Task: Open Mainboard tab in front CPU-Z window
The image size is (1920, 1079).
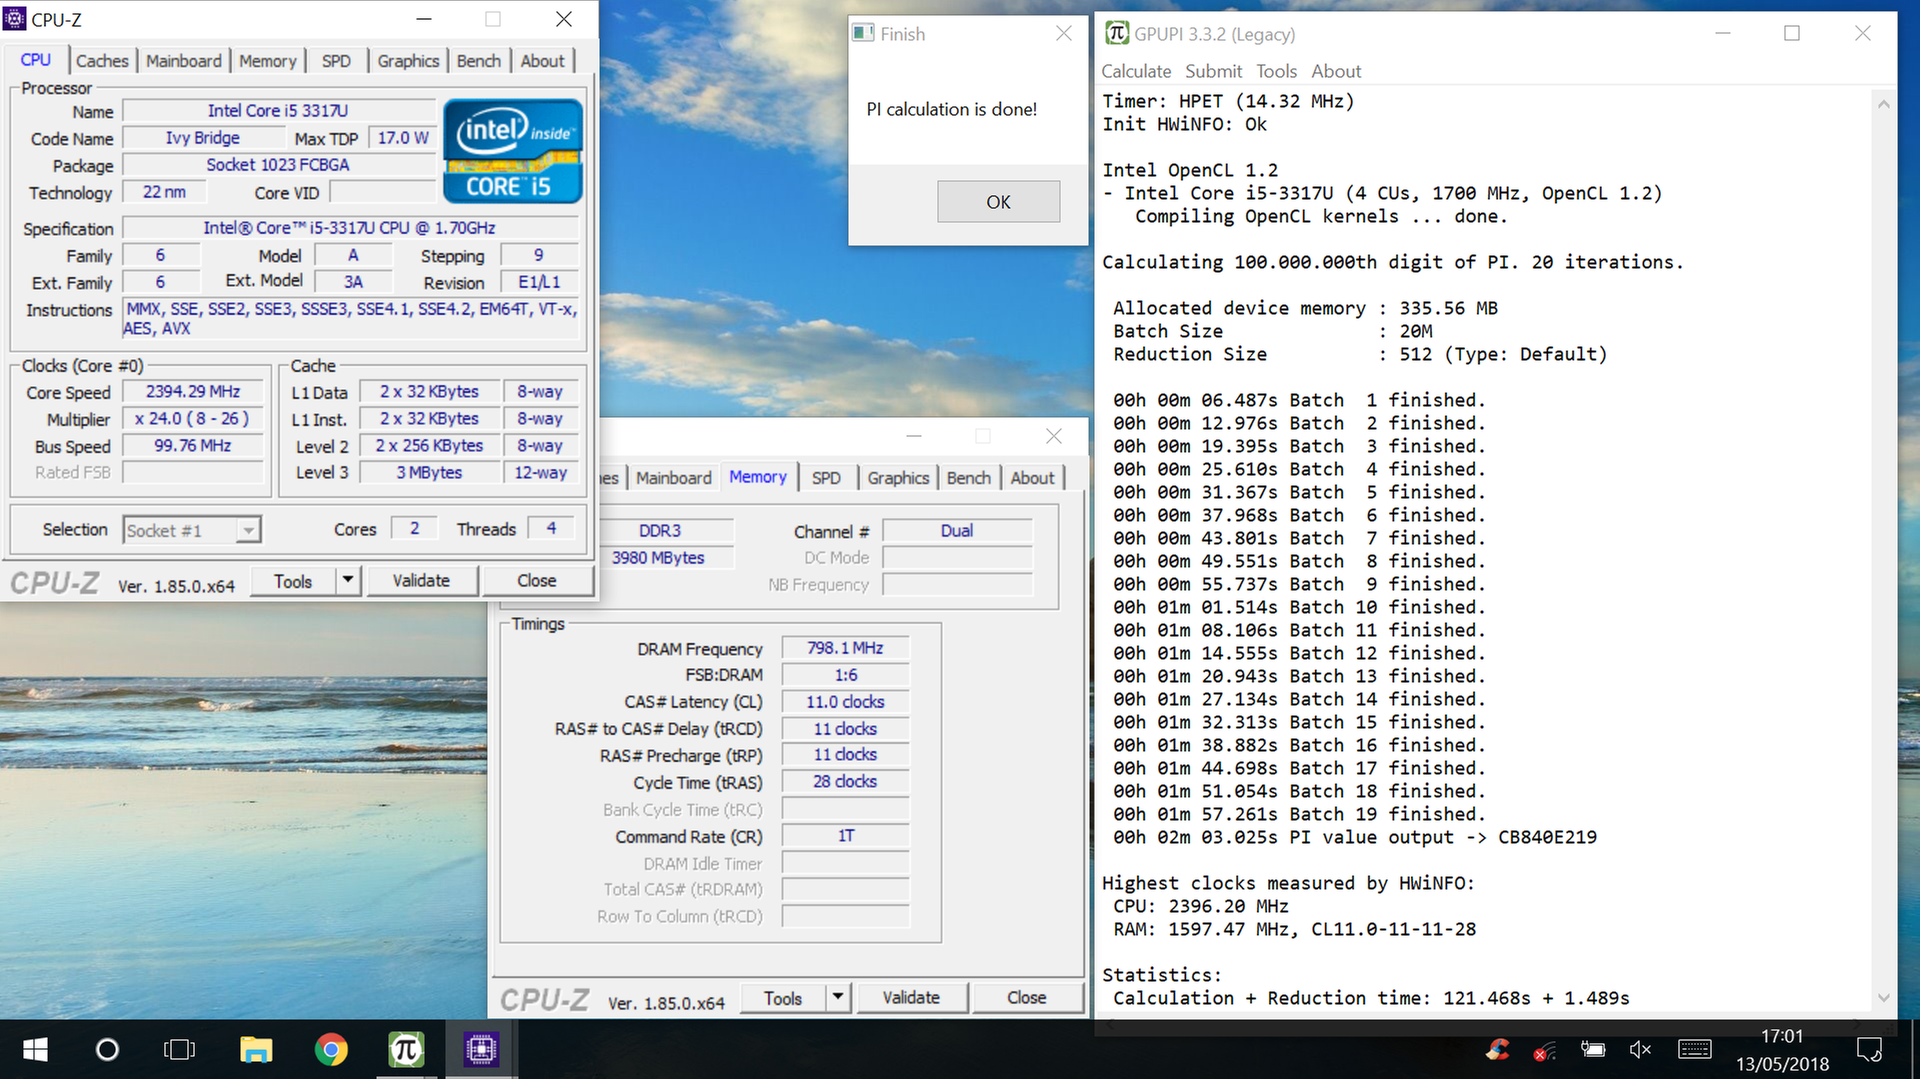Action: [184, 61]
